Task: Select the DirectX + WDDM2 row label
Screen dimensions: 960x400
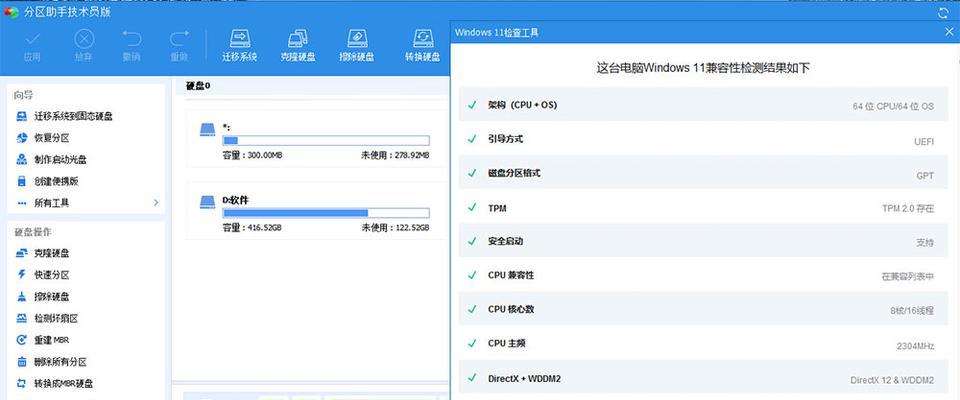Action: pyautogui.click(x=524, y=379)
